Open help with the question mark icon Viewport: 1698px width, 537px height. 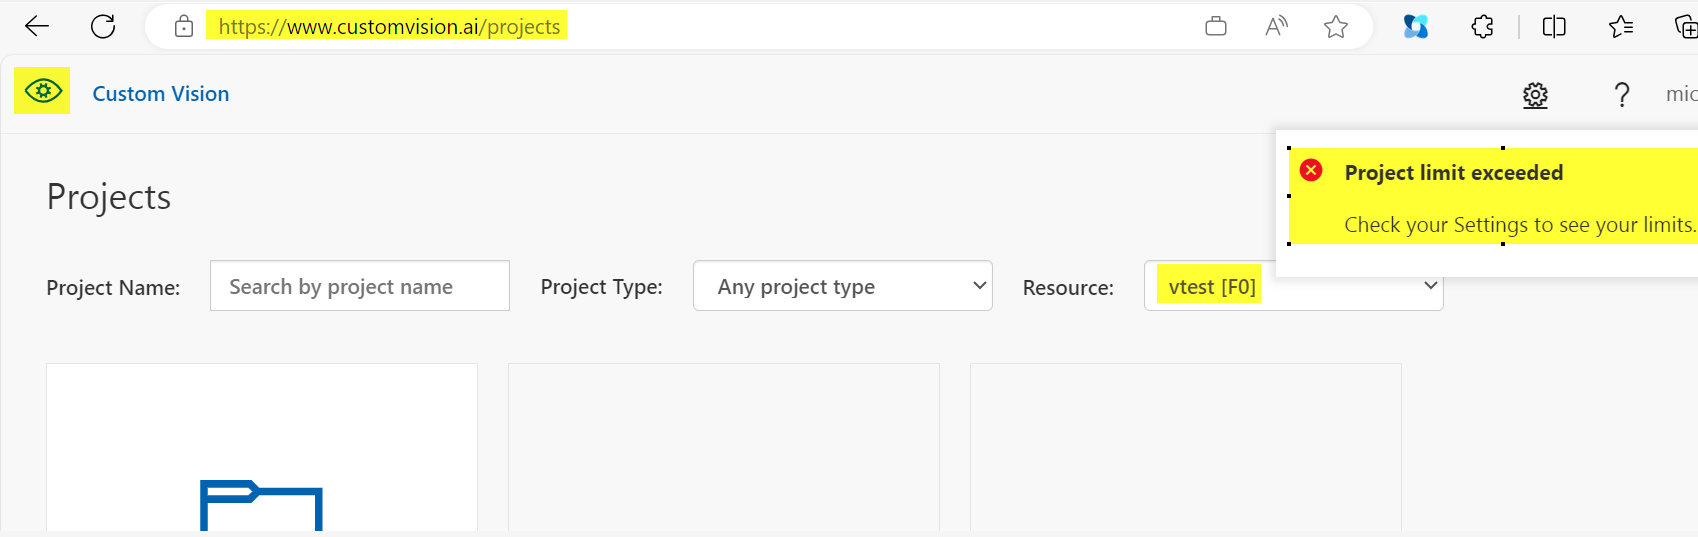[x=1622, y=95]
